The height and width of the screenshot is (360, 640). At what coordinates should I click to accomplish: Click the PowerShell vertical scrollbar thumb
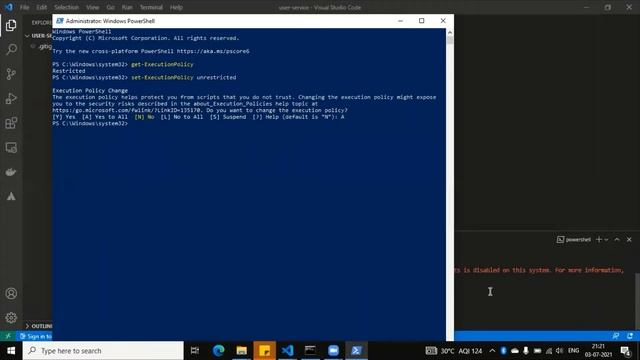pyautogui.click(x=450, y=40)
